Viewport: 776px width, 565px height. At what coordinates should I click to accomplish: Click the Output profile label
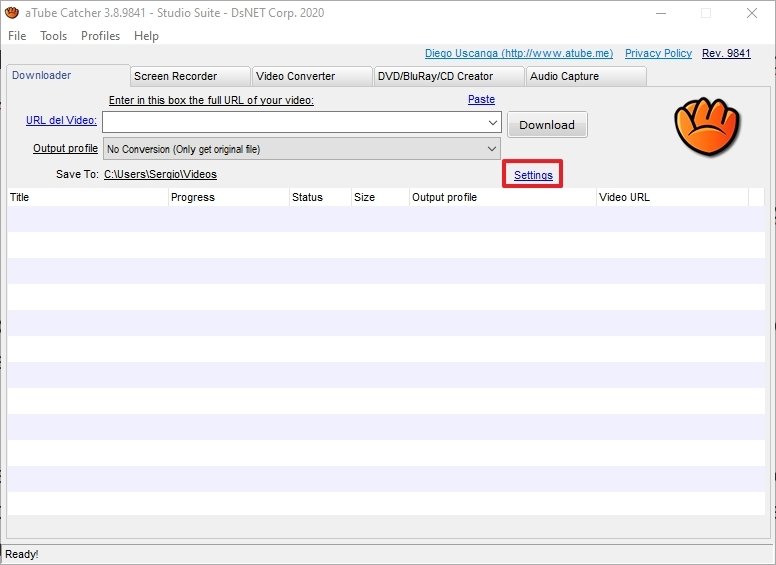pyautogui.click(x=65, y=148)
